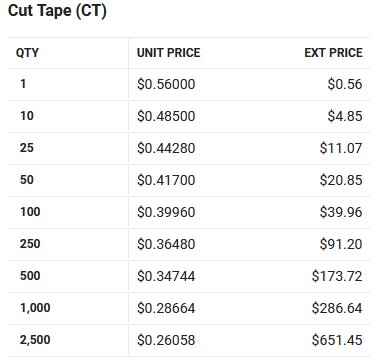Choose the 25 quantity row
This screenshot has width=376, height=364.
click(x=189, y=148)
